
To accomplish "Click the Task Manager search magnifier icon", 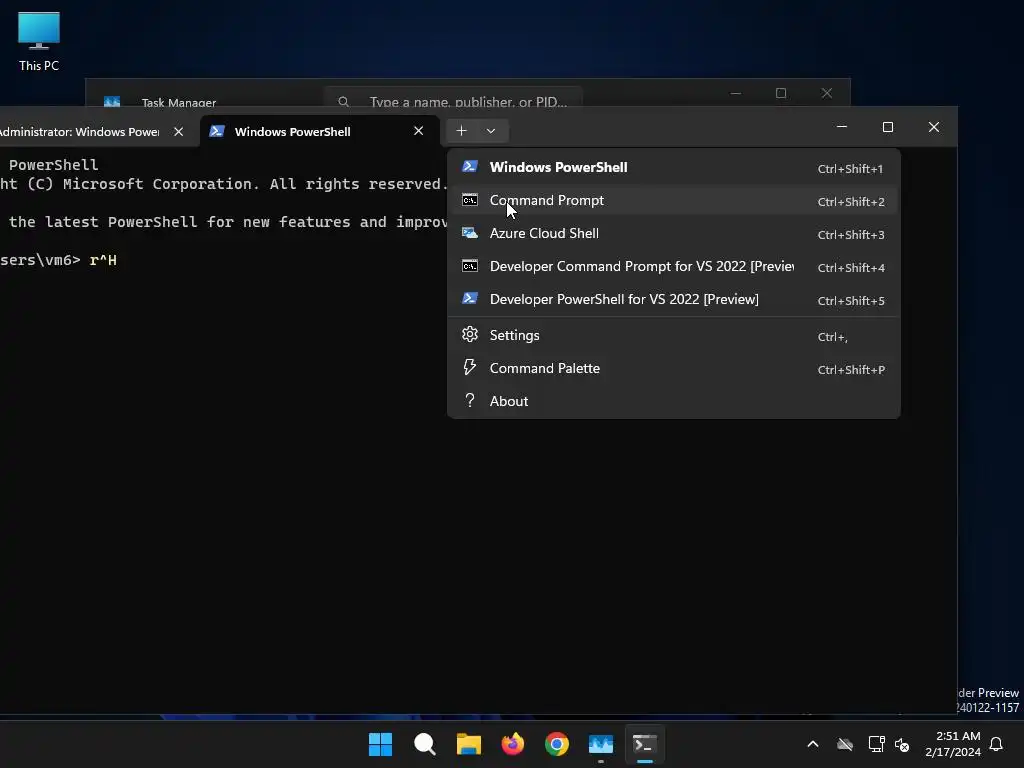I will [344, 101].
